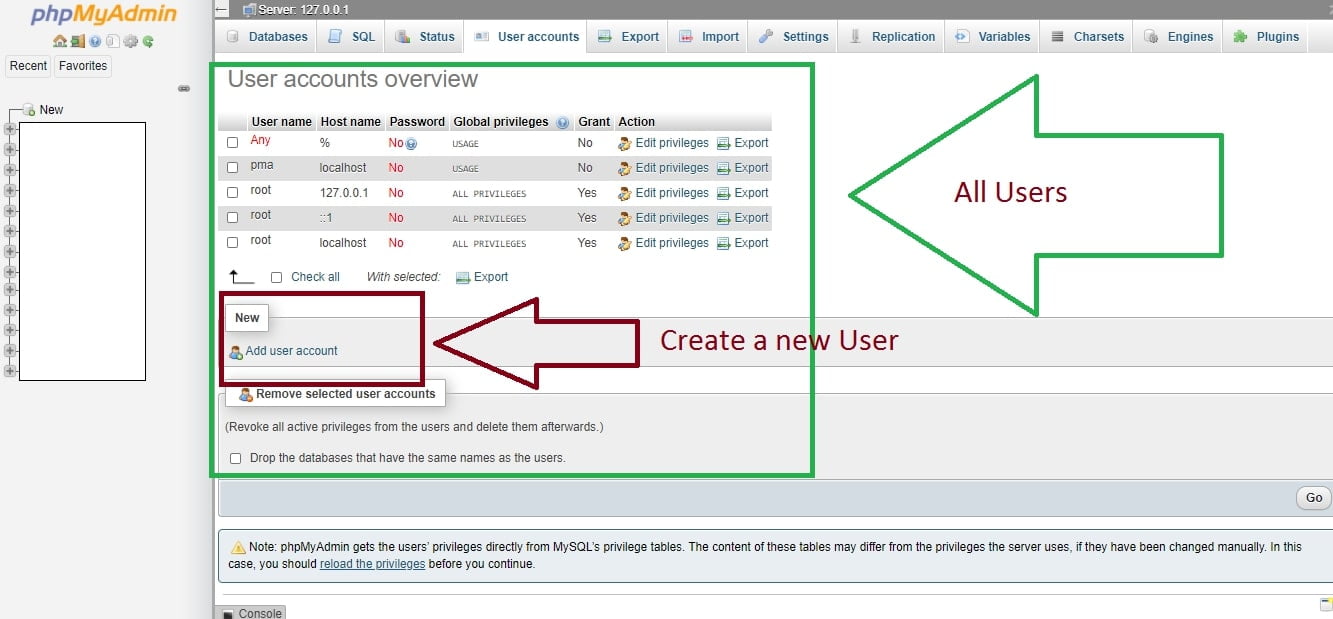This screenshot has width=1333, height=619.
Task: Switch to the Replication tab
Action: pyautogui.click(x=892, y=37)
